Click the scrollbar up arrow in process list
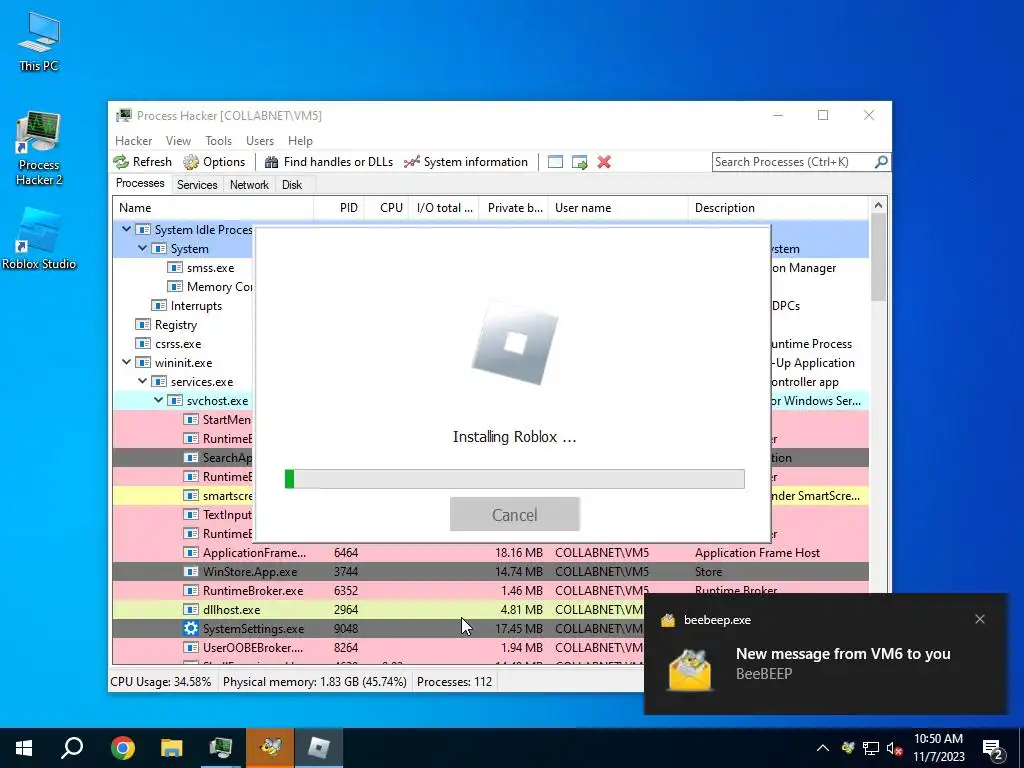The image size is (1024, 768). click(x=878, y=205)
